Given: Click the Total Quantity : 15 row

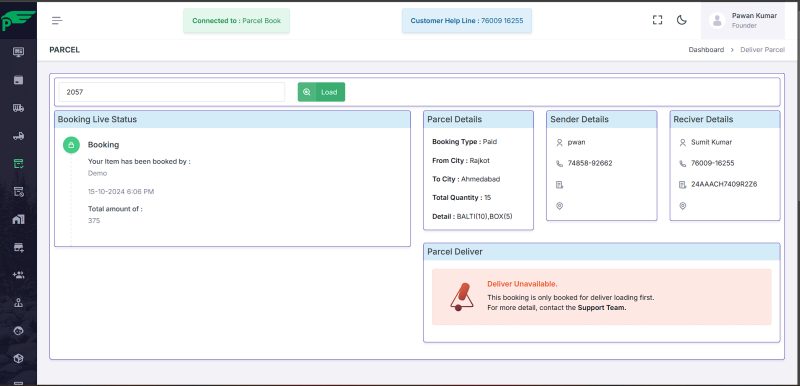Looking at the screenshot, I should pos(461,197).
